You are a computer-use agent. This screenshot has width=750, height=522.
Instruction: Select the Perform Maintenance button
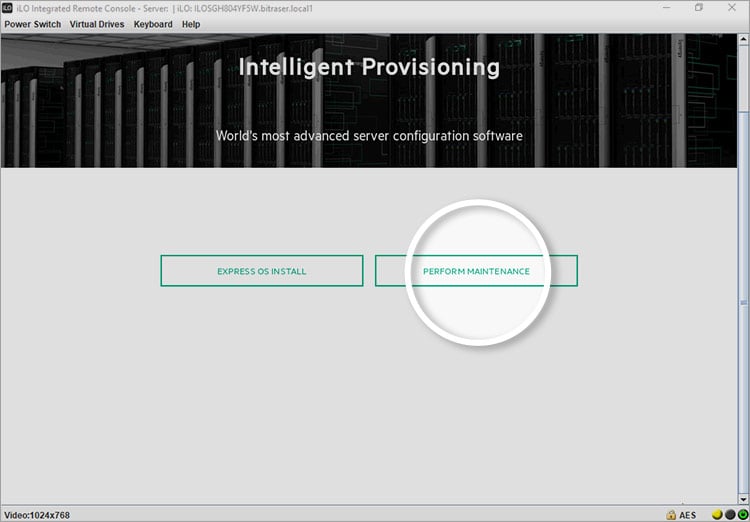[x=476, y=271]
